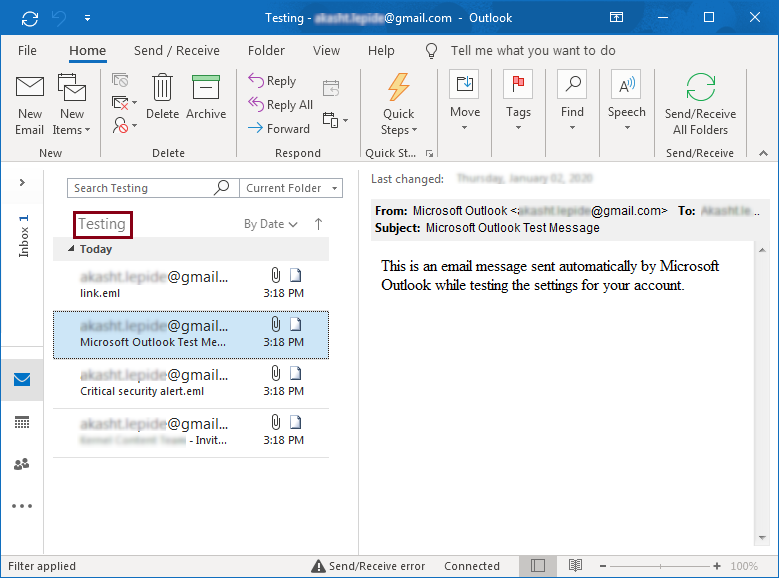Select the Home ribbon tab

[x=87, y=51]
